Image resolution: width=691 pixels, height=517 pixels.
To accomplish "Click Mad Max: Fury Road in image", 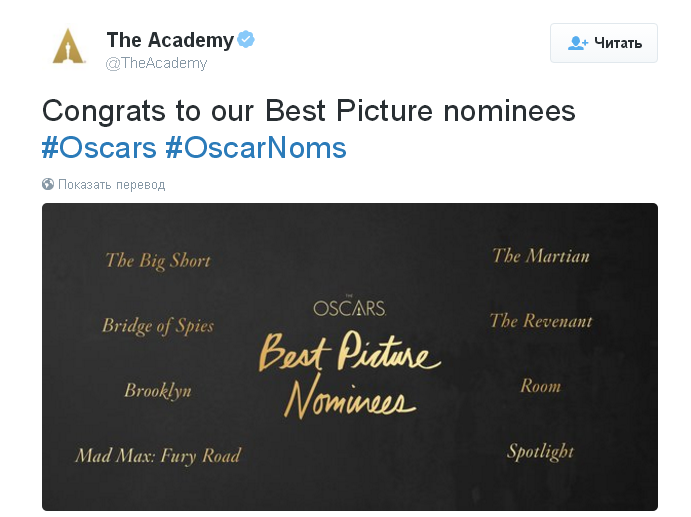I will coord(158,456).
